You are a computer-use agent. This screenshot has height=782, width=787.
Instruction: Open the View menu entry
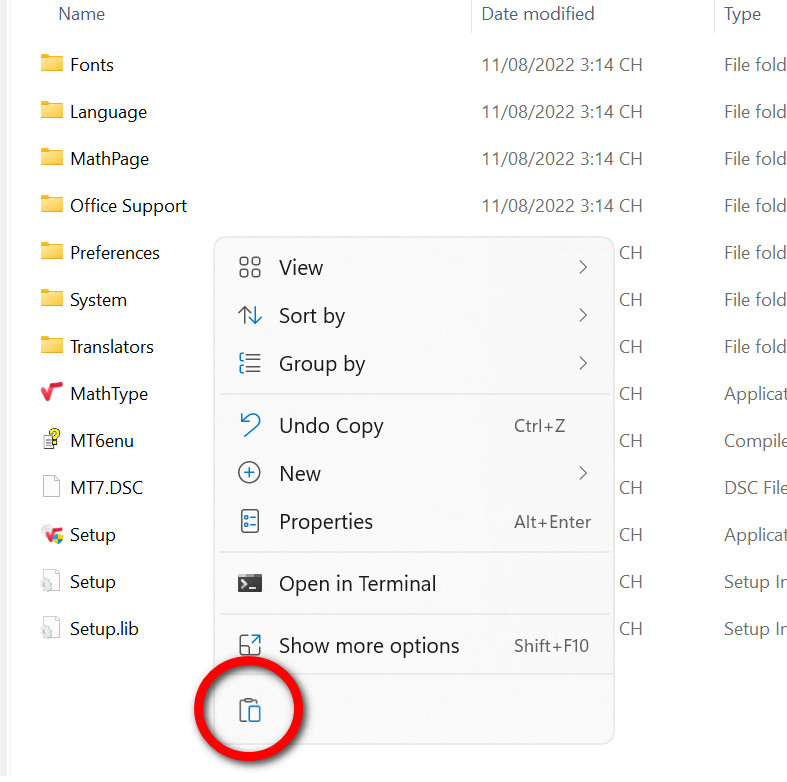[415, 267]
